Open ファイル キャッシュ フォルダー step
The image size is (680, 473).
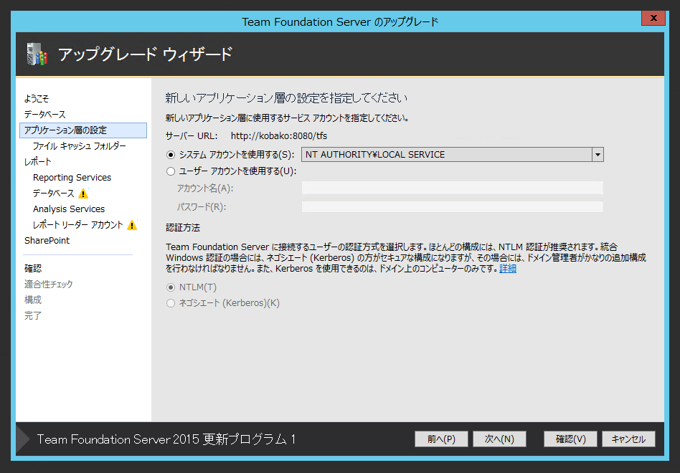79,146
